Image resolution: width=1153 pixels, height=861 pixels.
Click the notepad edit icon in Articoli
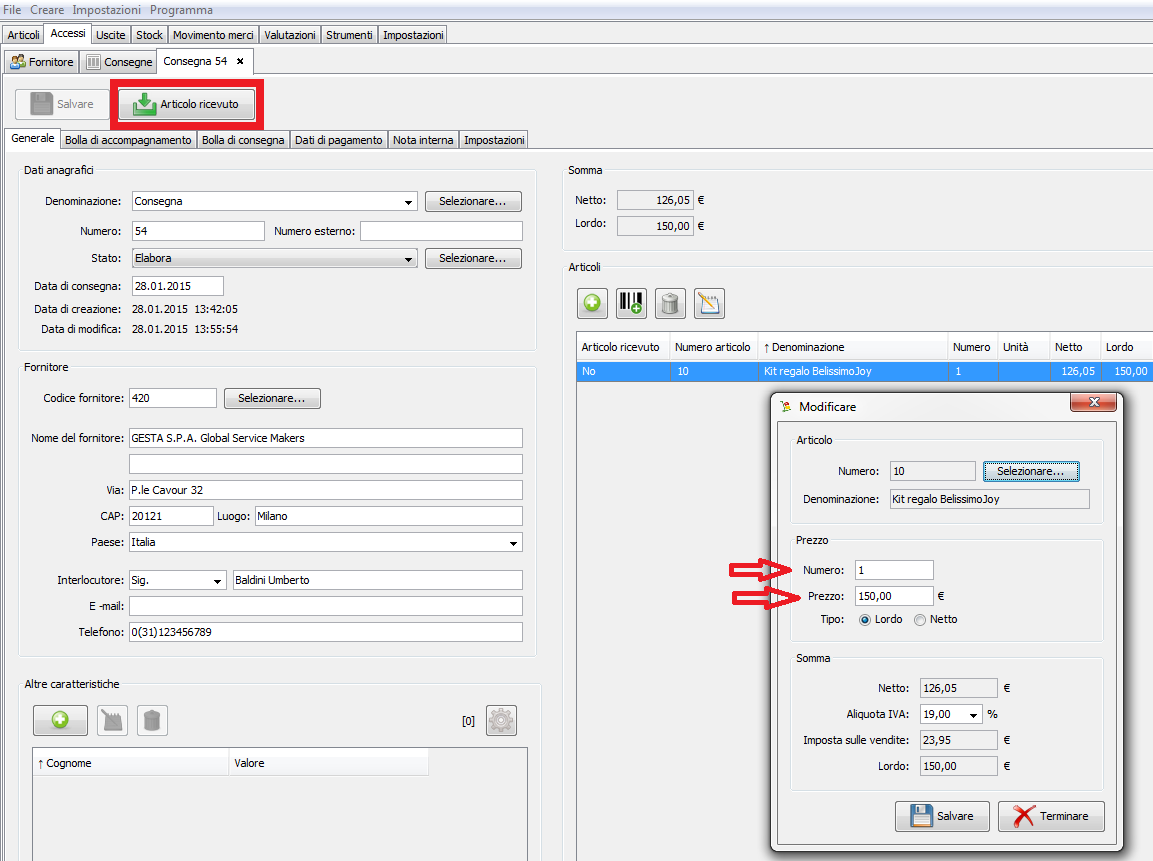pos(709,303)
